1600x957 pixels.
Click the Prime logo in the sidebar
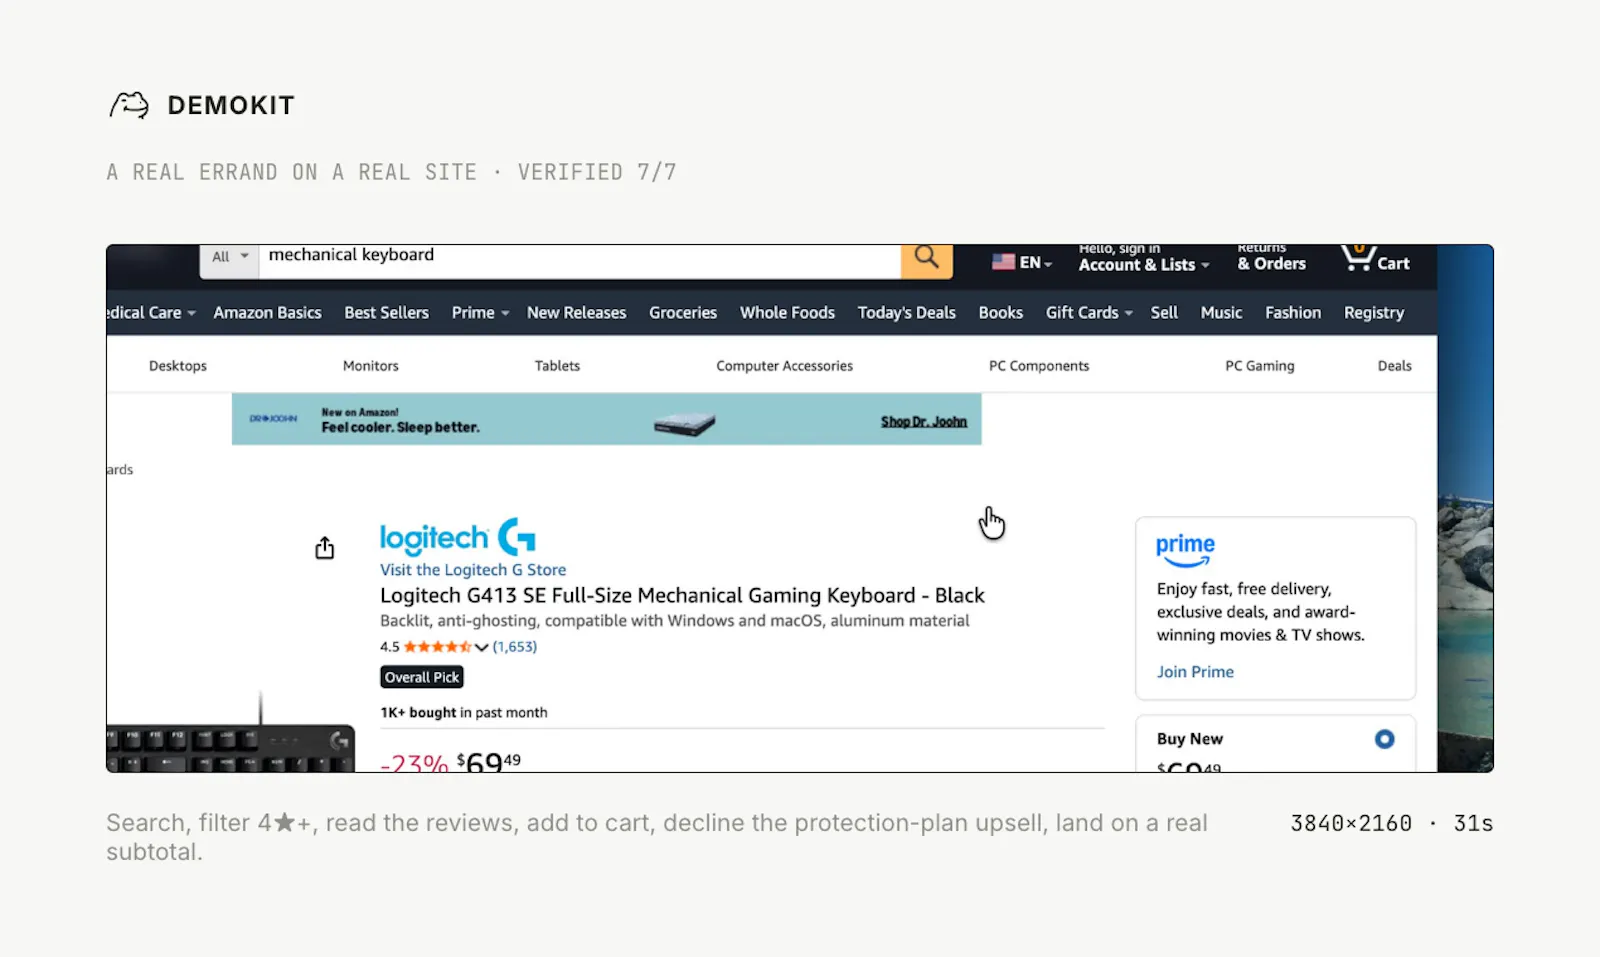[1185, 549]
